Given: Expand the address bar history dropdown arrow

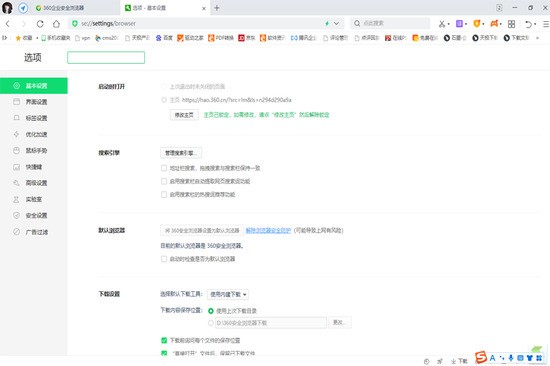Looking at the screenshot, I should click(336, 24).
